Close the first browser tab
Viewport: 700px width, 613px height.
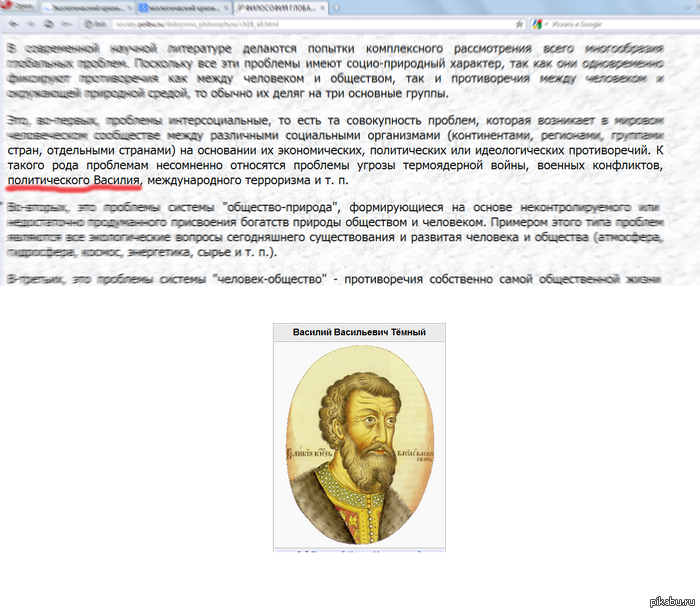pyautogui.click(x=130, y=8)
